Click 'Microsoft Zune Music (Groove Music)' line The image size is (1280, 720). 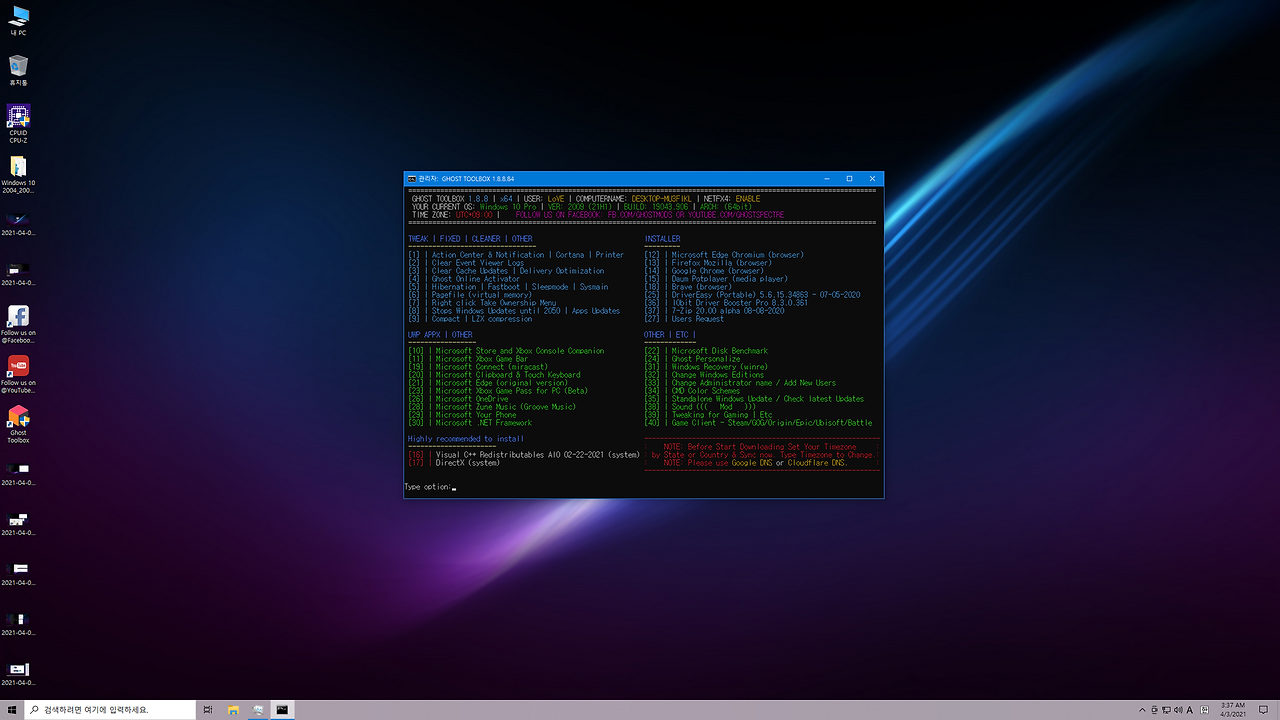click(x=492, y=407)
